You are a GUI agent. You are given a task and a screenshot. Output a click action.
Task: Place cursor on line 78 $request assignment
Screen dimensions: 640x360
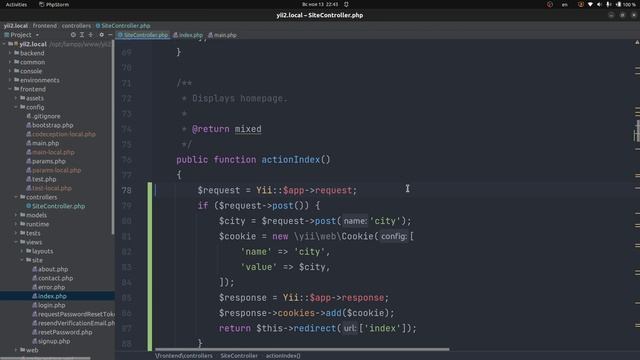coord(277,190)
